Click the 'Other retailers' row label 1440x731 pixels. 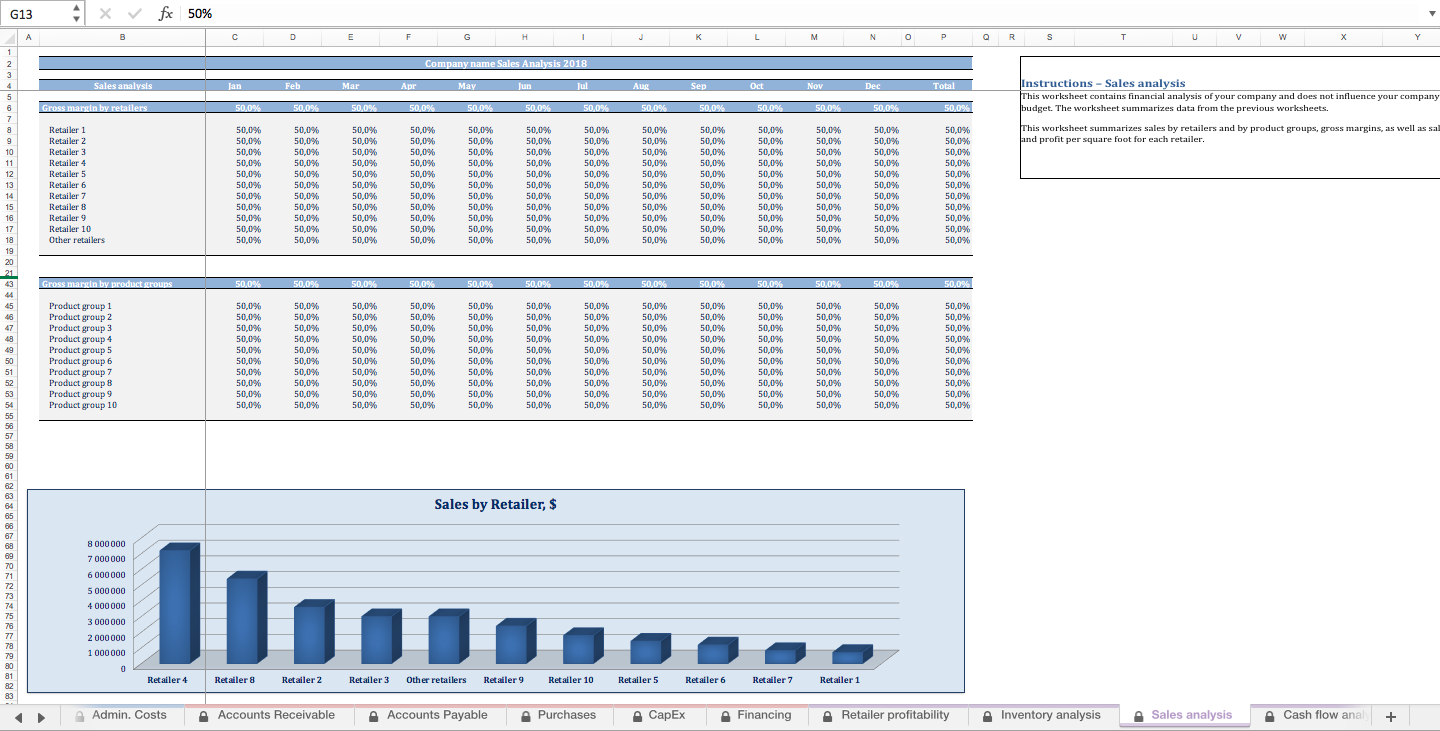coord(77,240)
